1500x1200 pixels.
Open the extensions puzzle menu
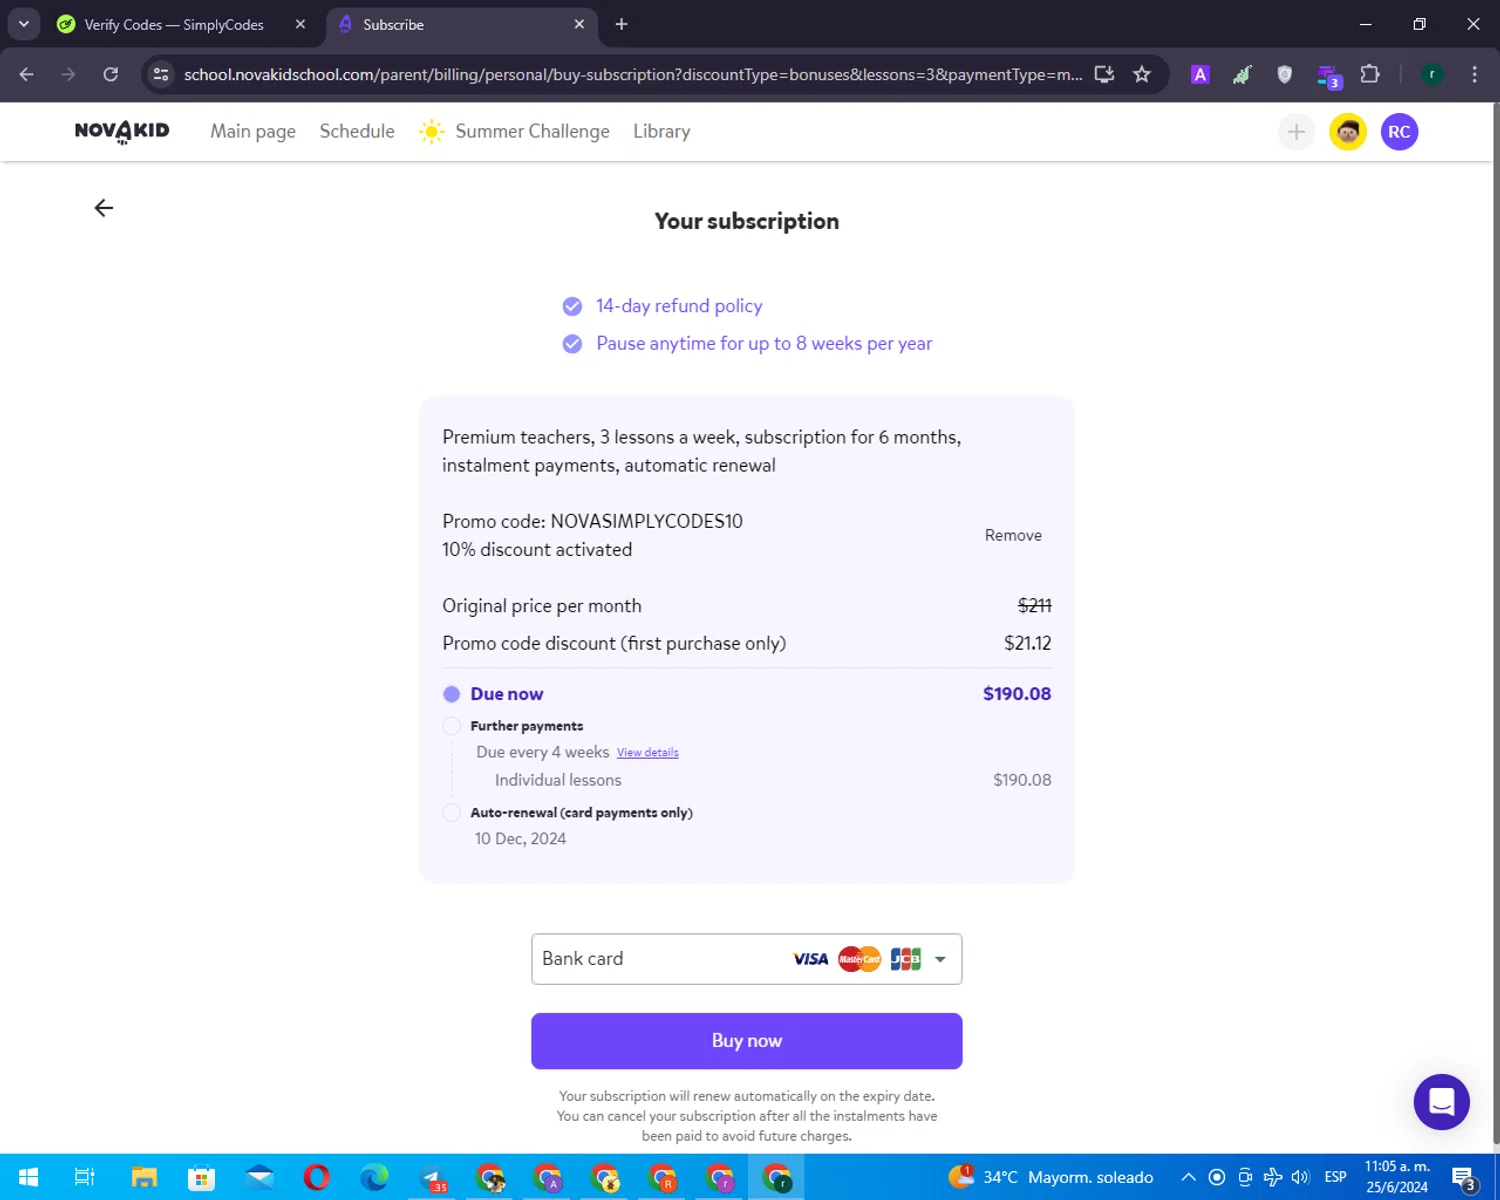pos(1370,74)
